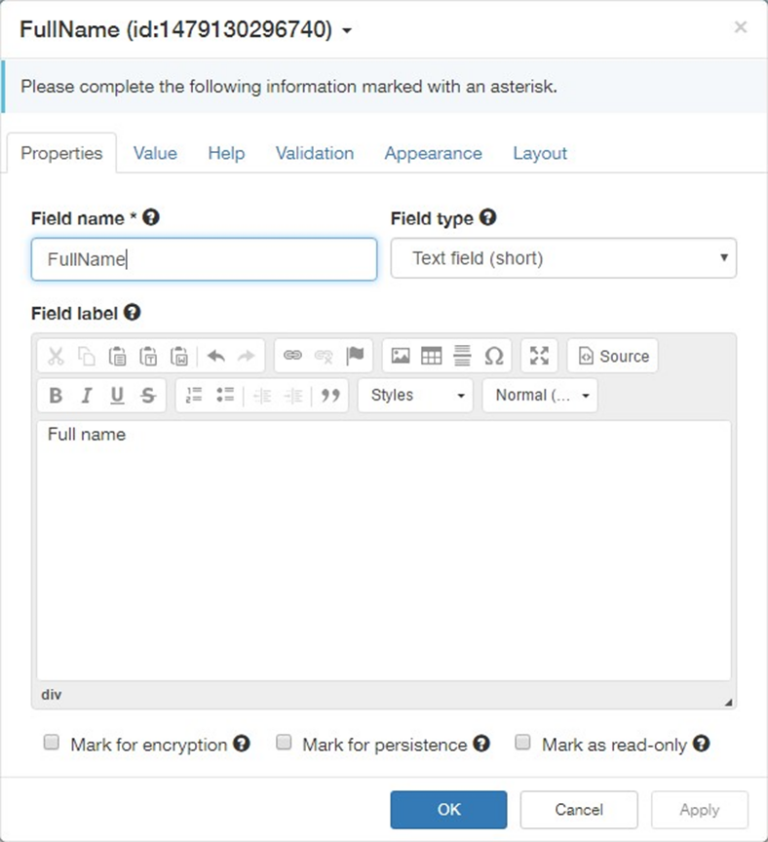The image size is (768, 842).
Task: Cancel the field editing dialog
Action: point(579,810)
